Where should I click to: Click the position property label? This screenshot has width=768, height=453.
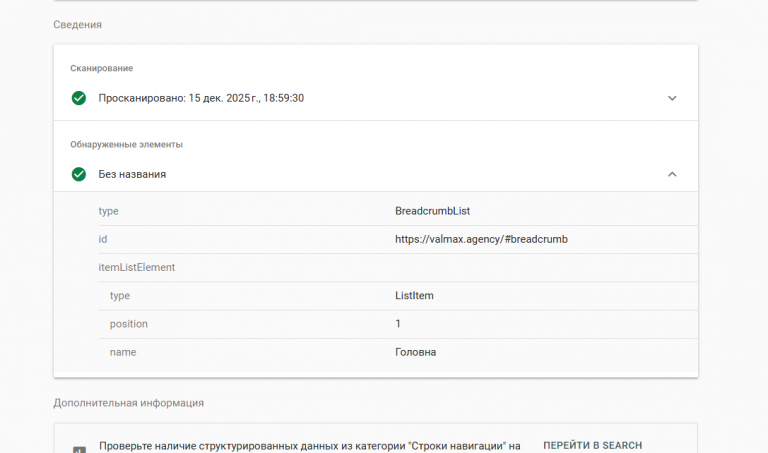pyautogui.click(x=129, y=324)
